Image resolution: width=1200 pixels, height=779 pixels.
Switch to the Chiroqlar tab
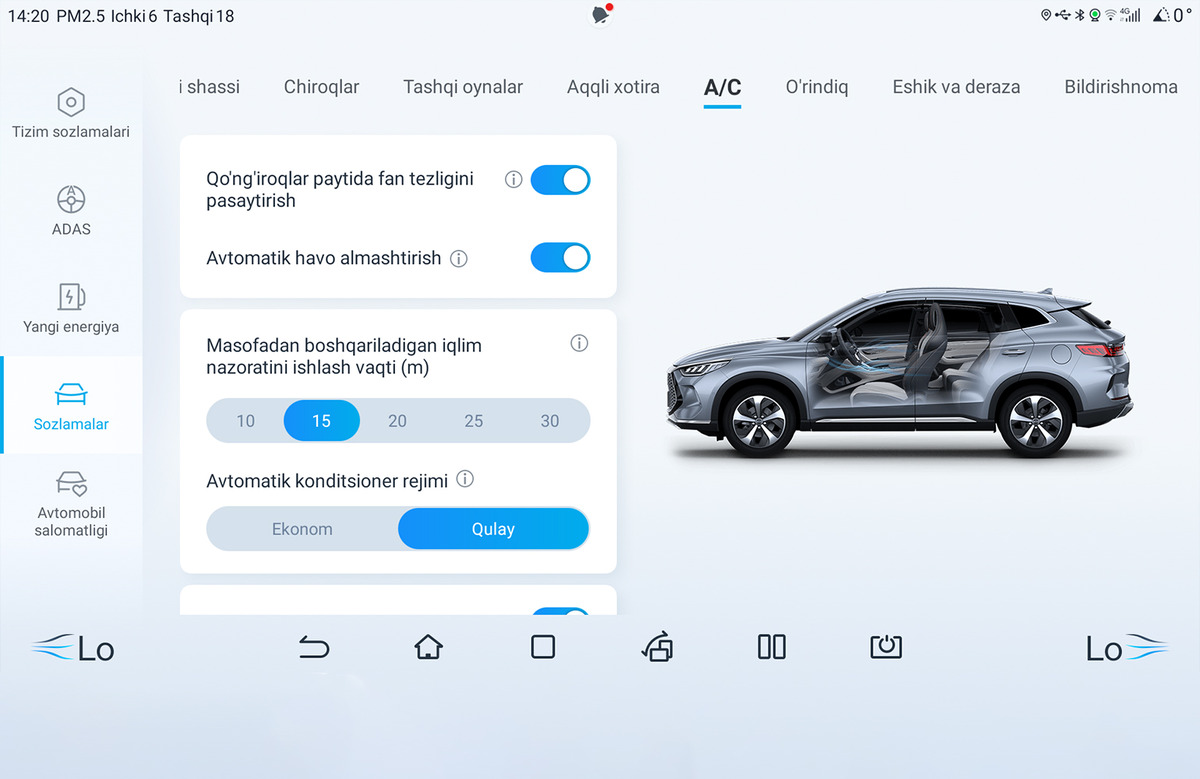(x=321, y=87)
